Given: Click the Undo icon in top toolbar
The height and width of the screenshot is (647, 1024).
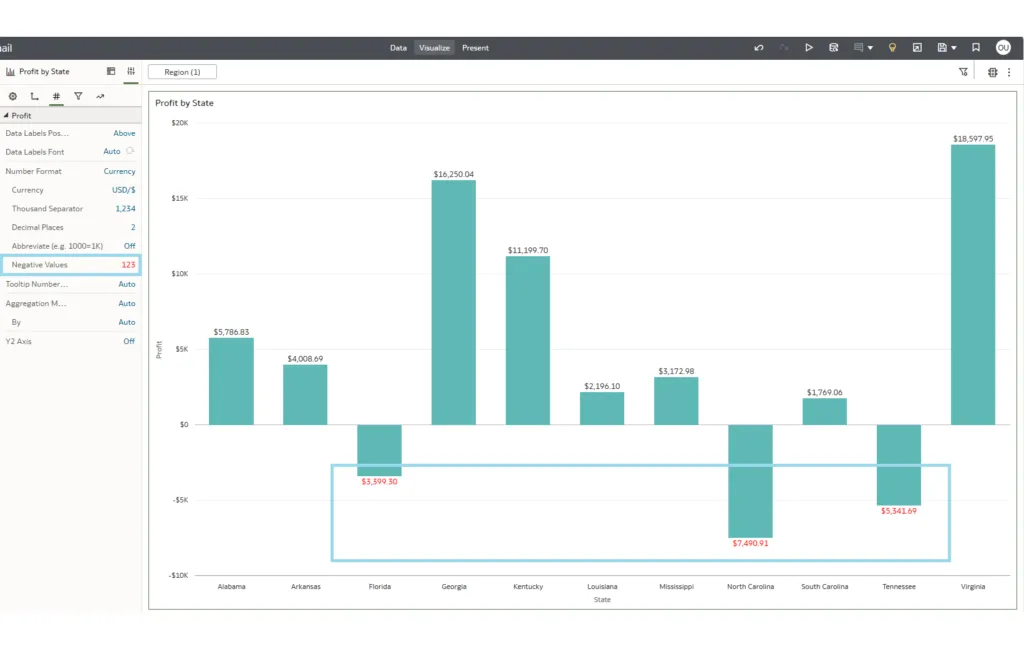Looking at the screenshot, I should 759,47.
